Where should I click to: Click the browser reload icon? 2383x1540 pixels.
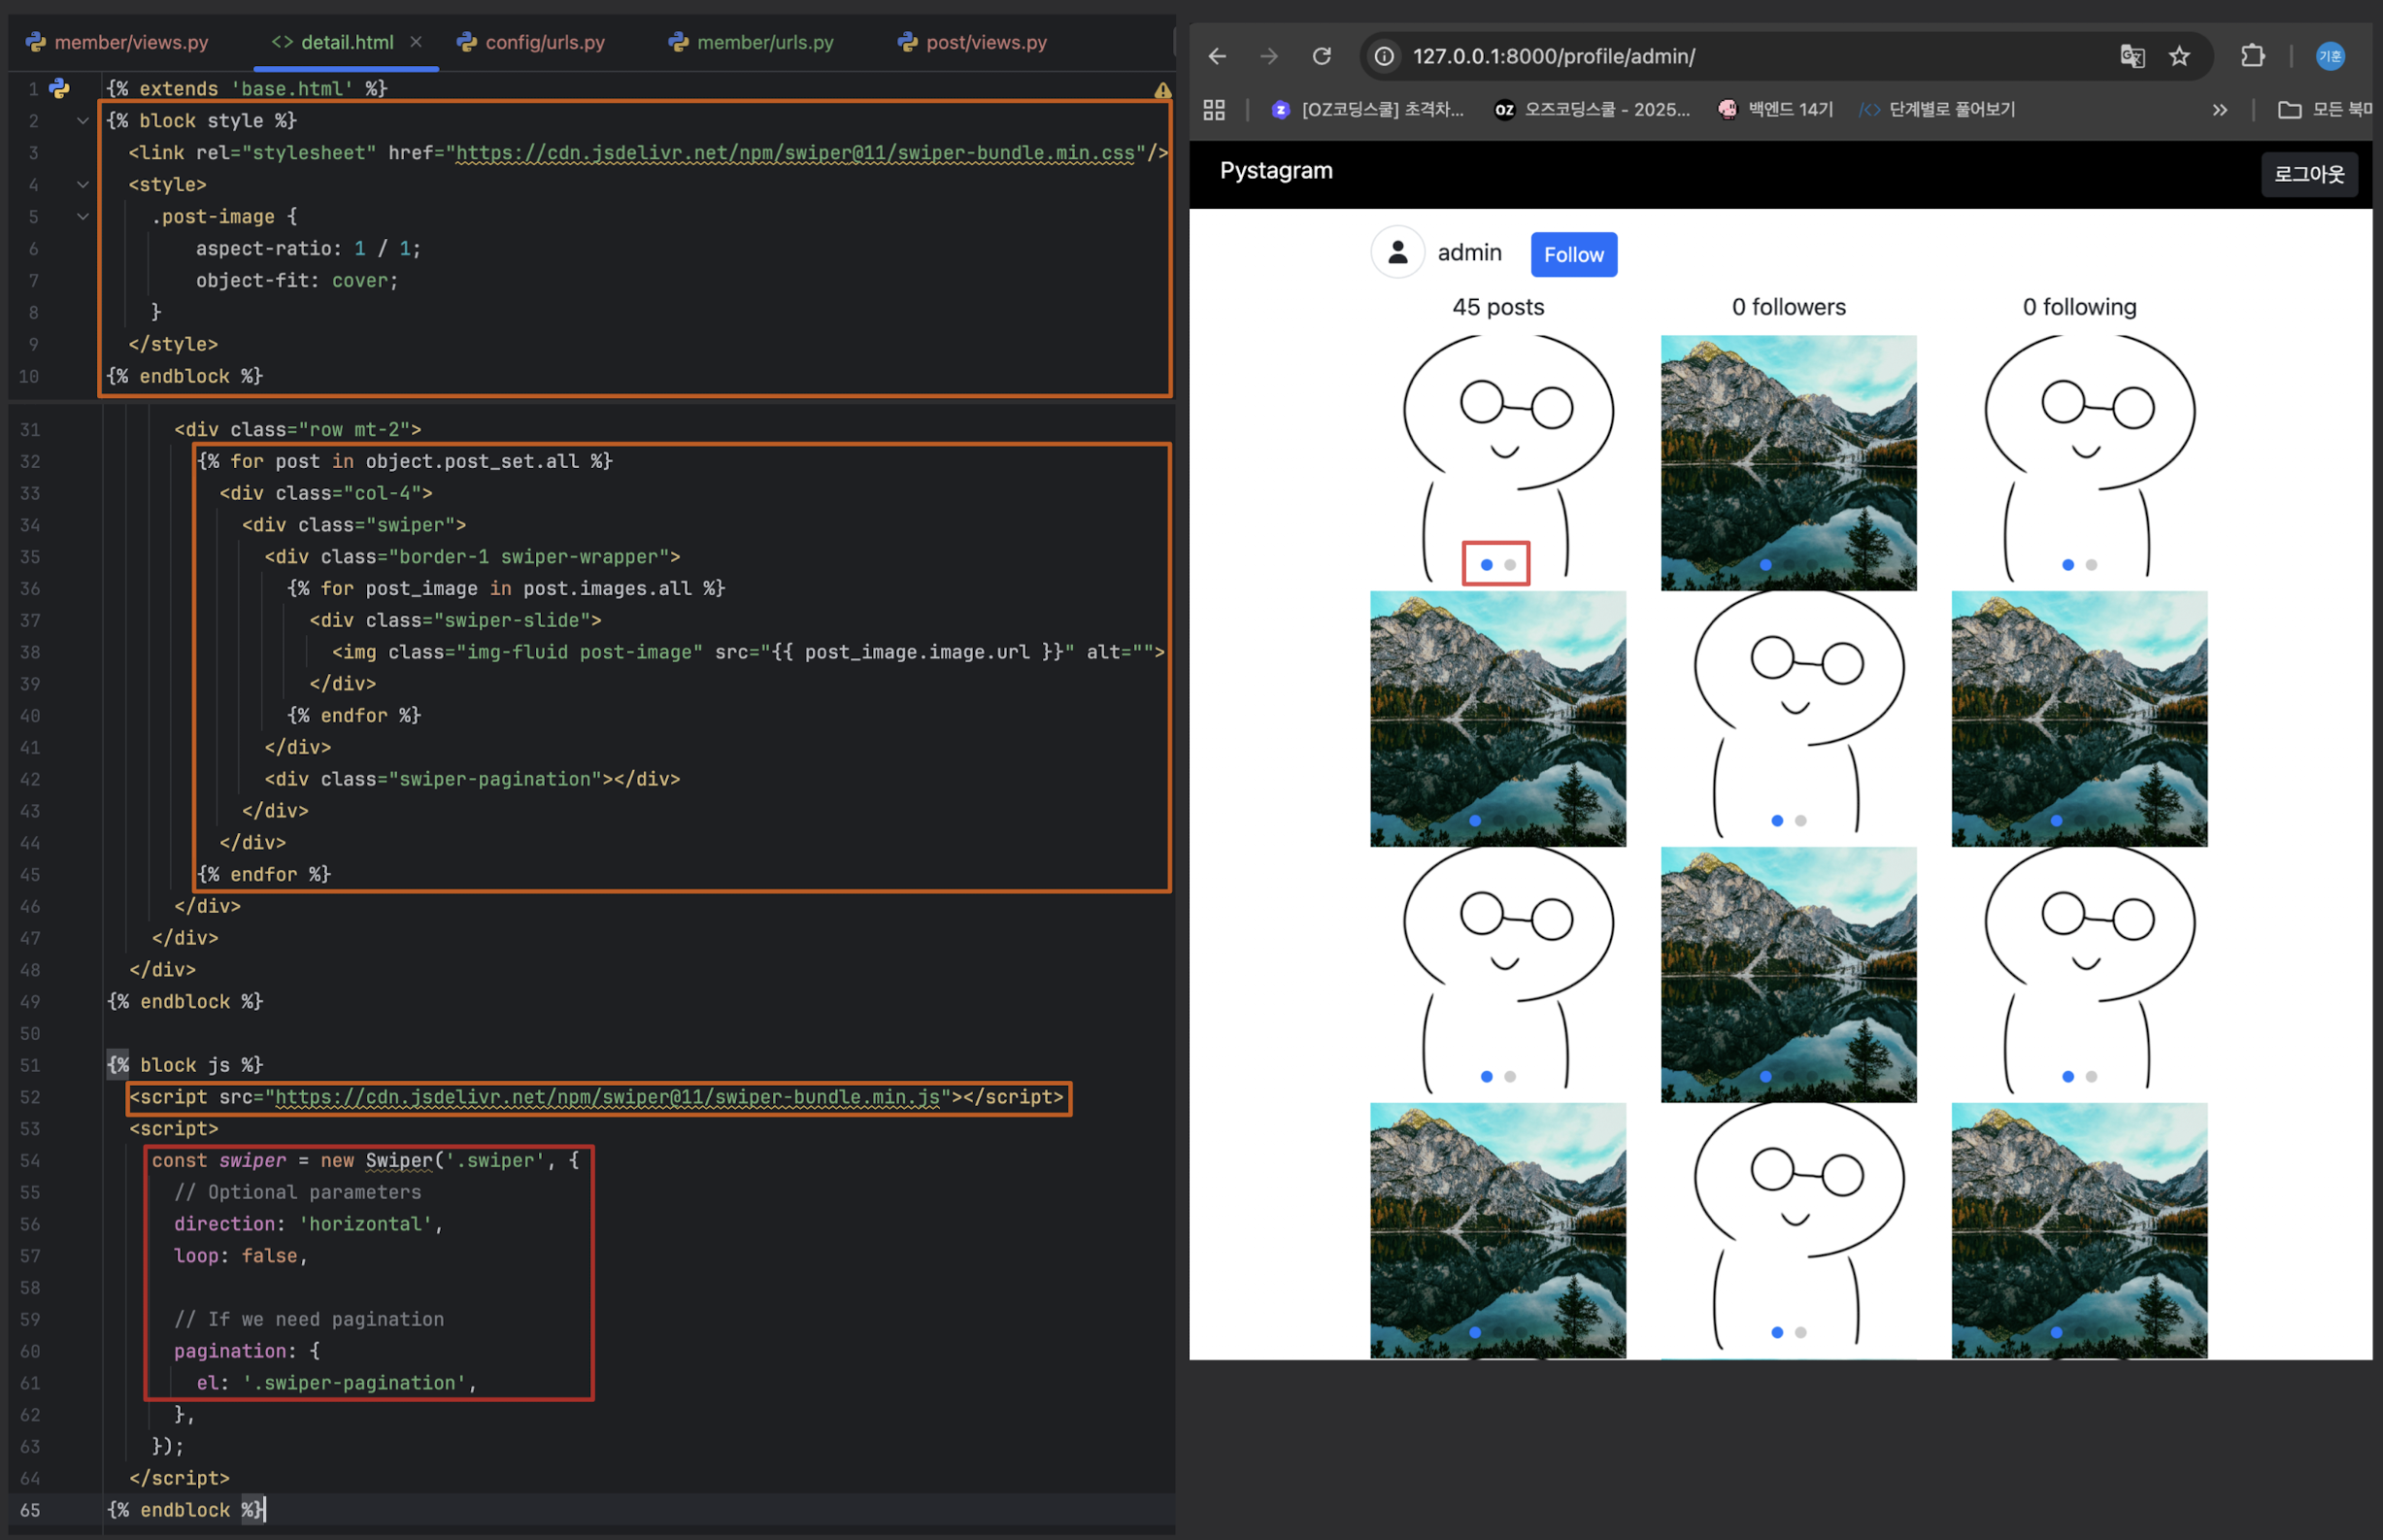pos(1321,56)
